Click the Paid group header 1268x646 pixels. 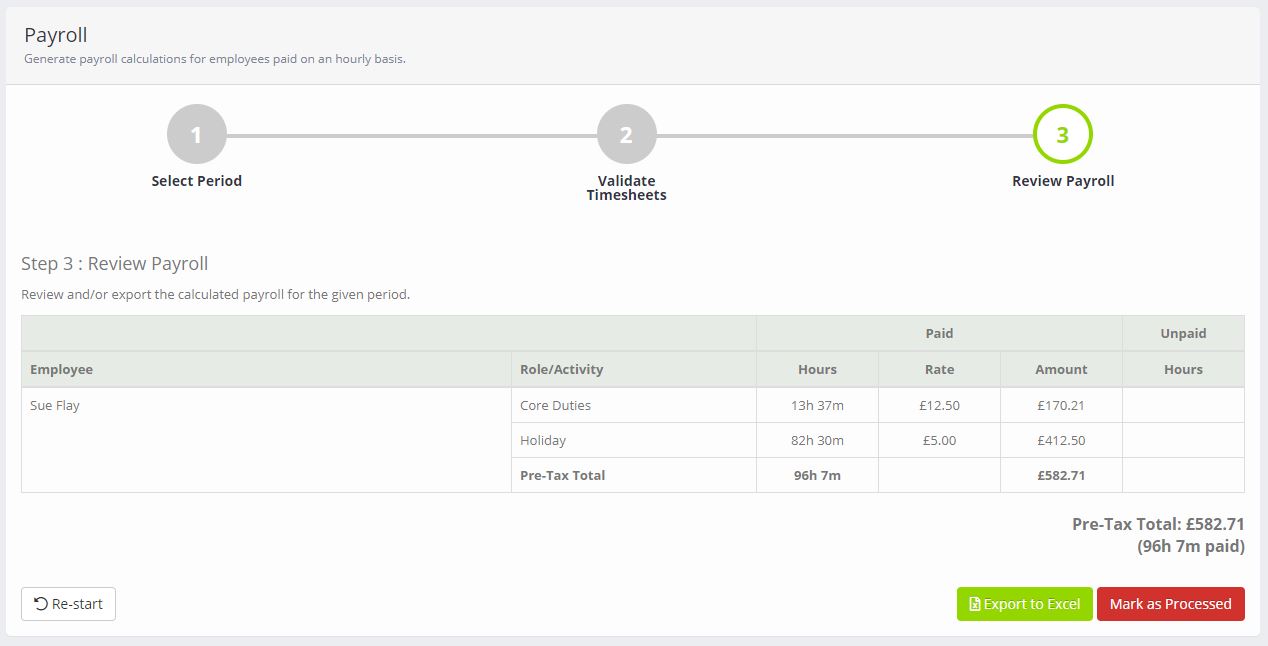[939, 333]
